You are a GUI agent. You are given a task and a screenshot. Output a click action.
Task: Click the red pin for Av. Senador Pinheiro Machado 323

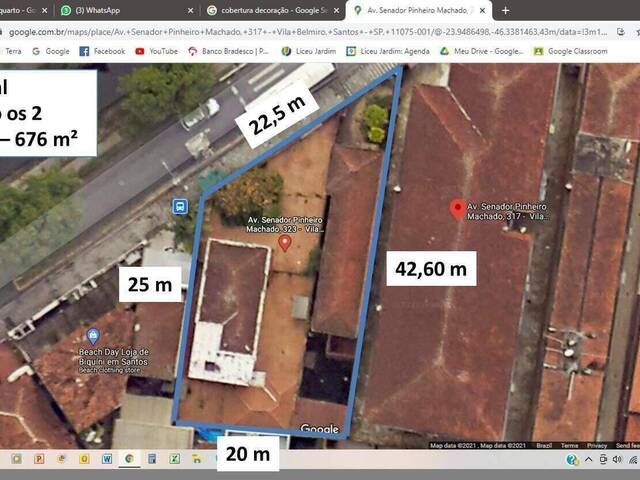click(284, 241)
